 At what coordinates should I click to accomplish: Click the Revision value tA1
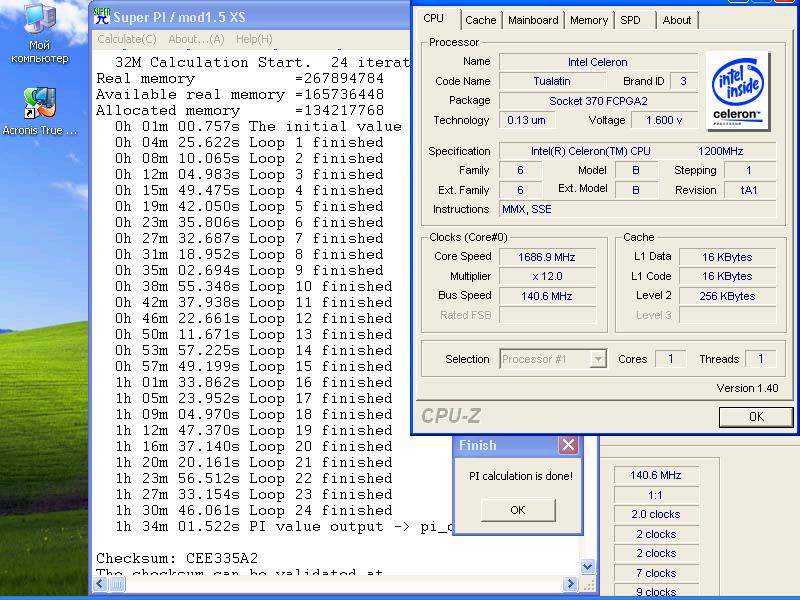pos(749,190)
